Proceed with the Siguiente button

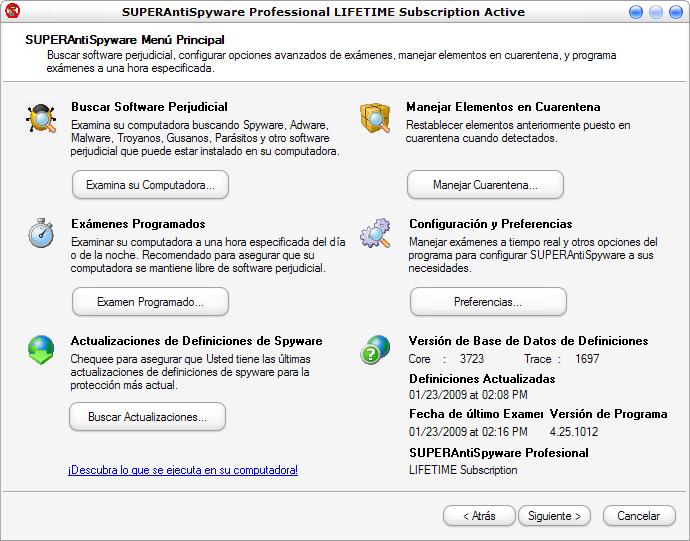(555, 516)
